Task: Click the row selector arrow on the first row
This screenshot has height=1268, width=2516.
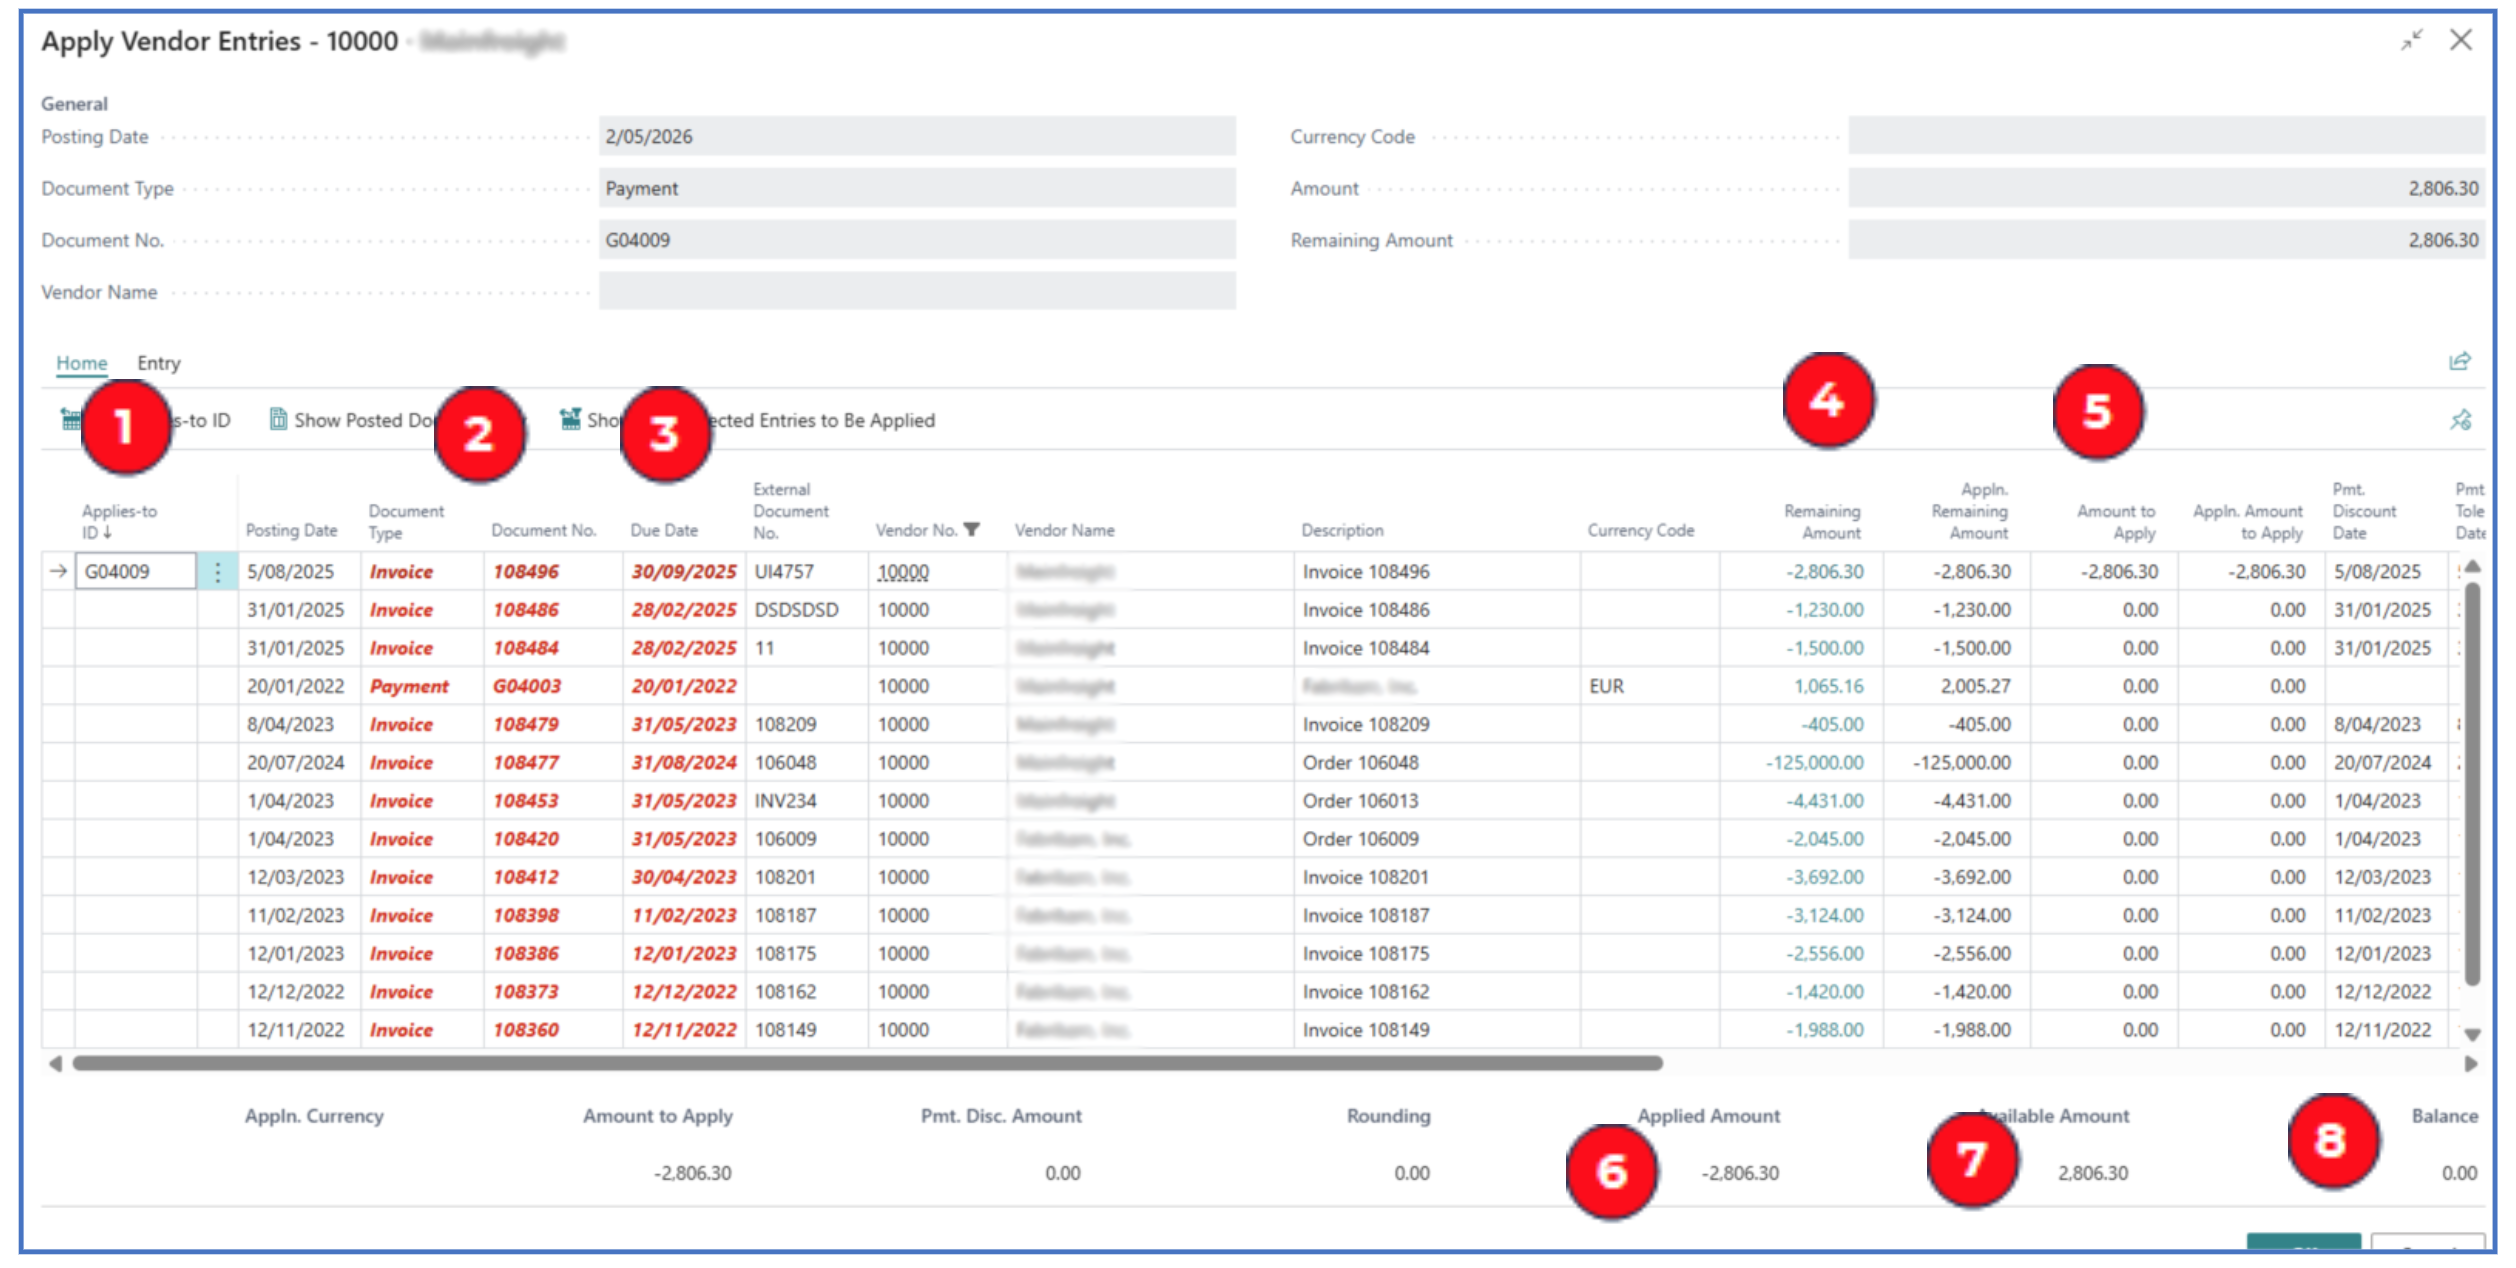Action: 58,571
